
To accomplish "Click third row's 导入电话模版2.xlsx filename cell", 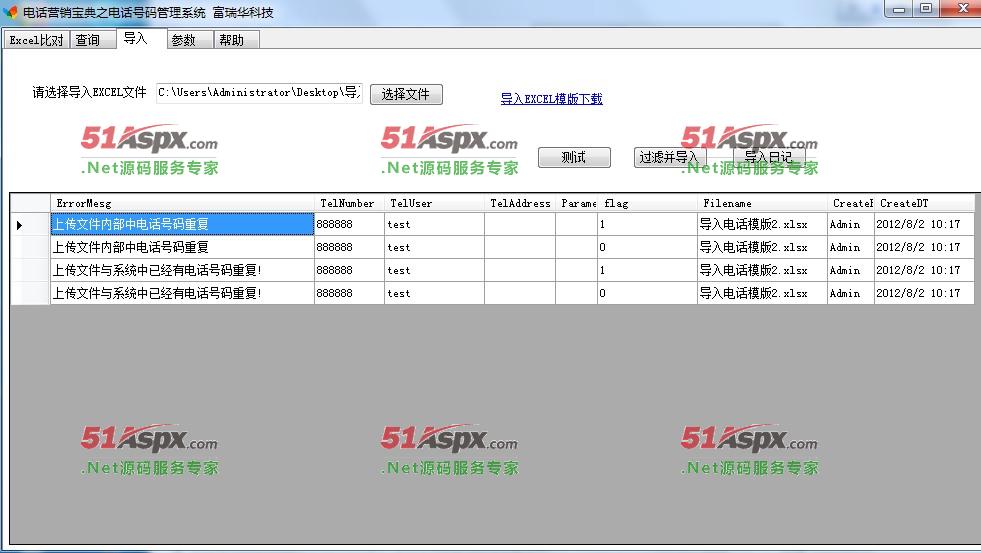I will 762,270.
